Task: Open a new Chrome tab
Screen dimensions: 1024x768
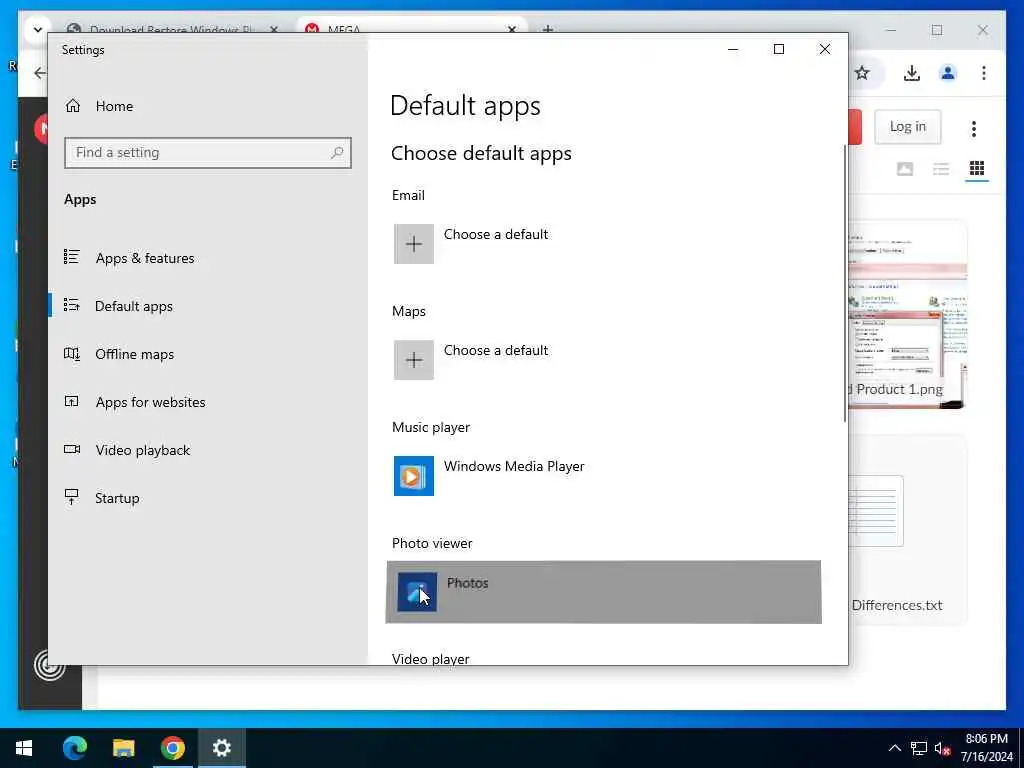Action: [548, 29]
